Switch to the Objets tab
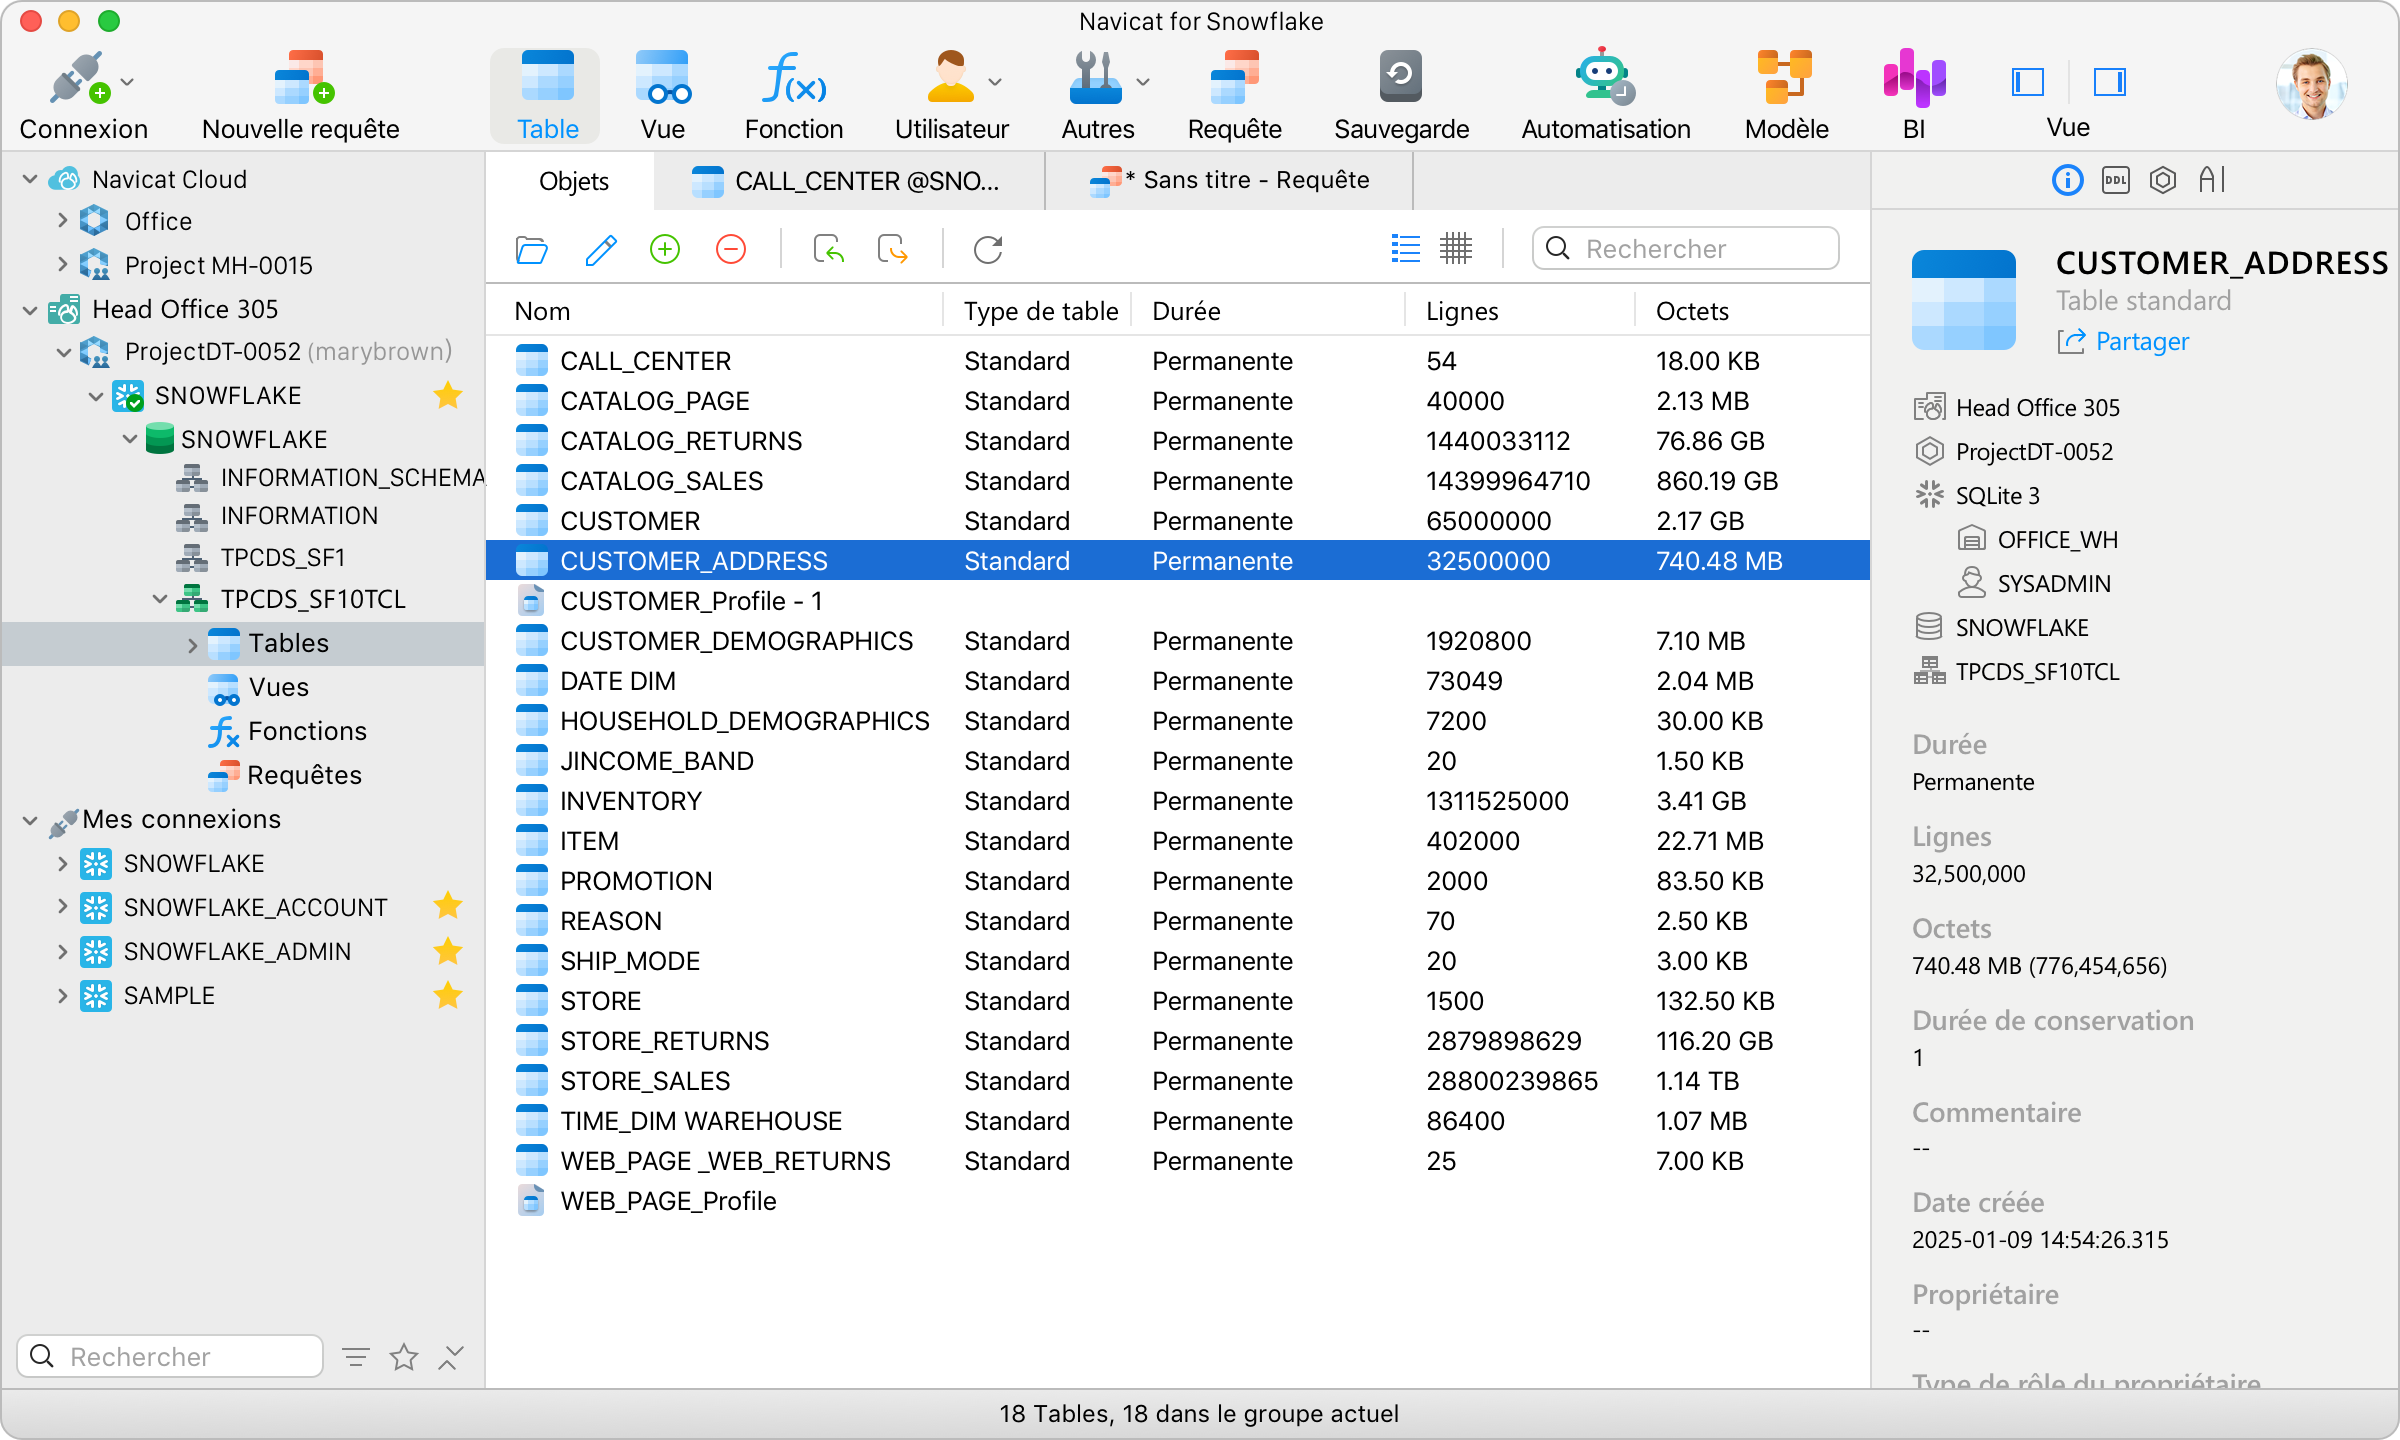 573,181
